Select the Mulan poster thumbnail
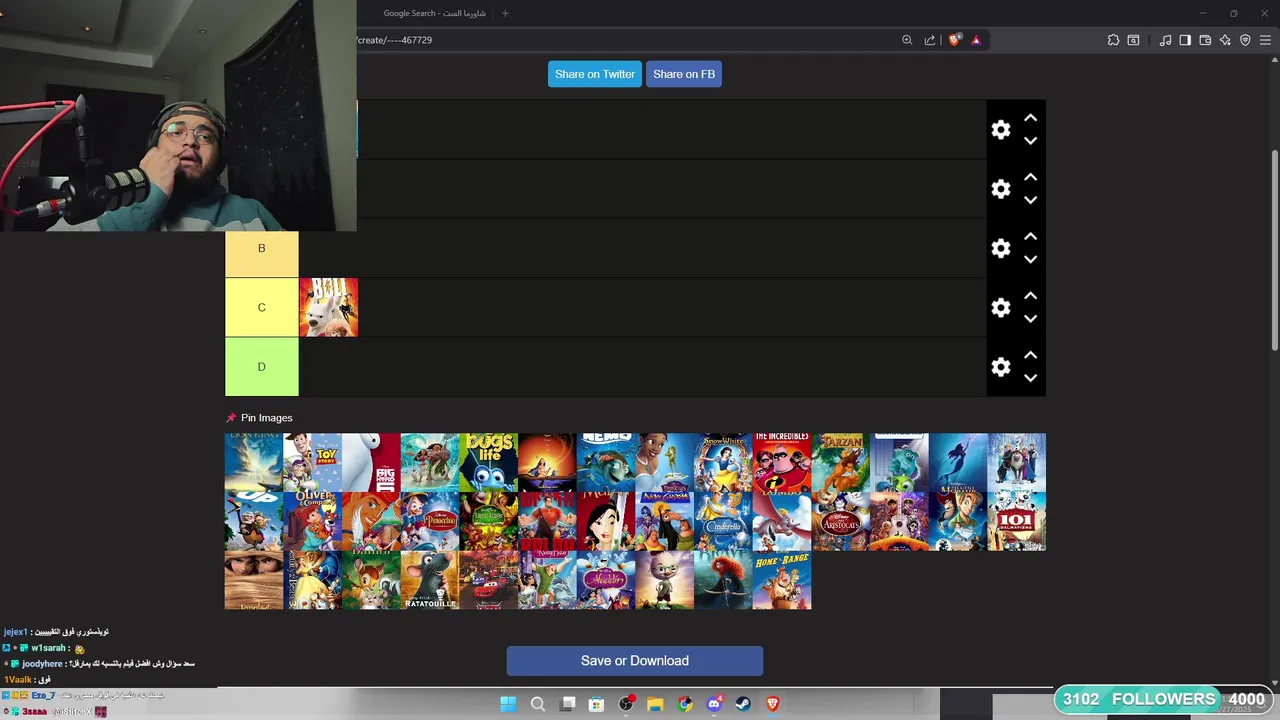1280x720 pixels. click(606, 521)
